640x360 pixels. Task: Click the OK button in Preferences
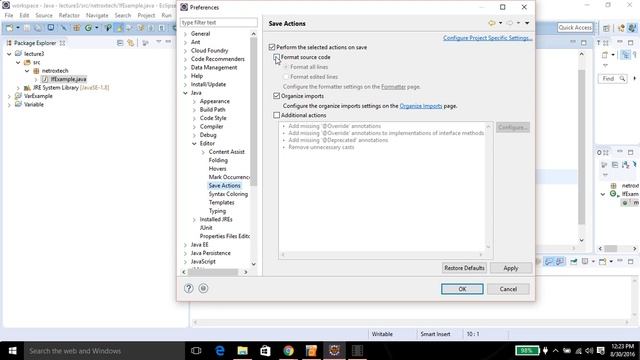point(462,289)
